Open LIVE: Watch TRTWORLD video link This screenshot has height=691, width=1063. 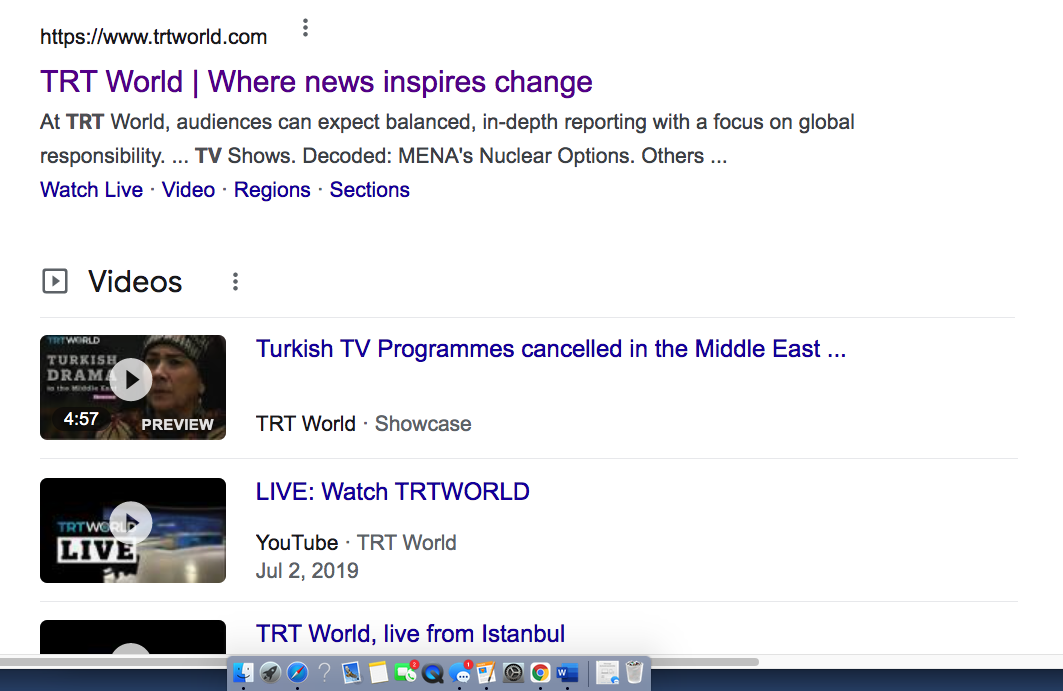pyautogui.click(x=393, y=492)
